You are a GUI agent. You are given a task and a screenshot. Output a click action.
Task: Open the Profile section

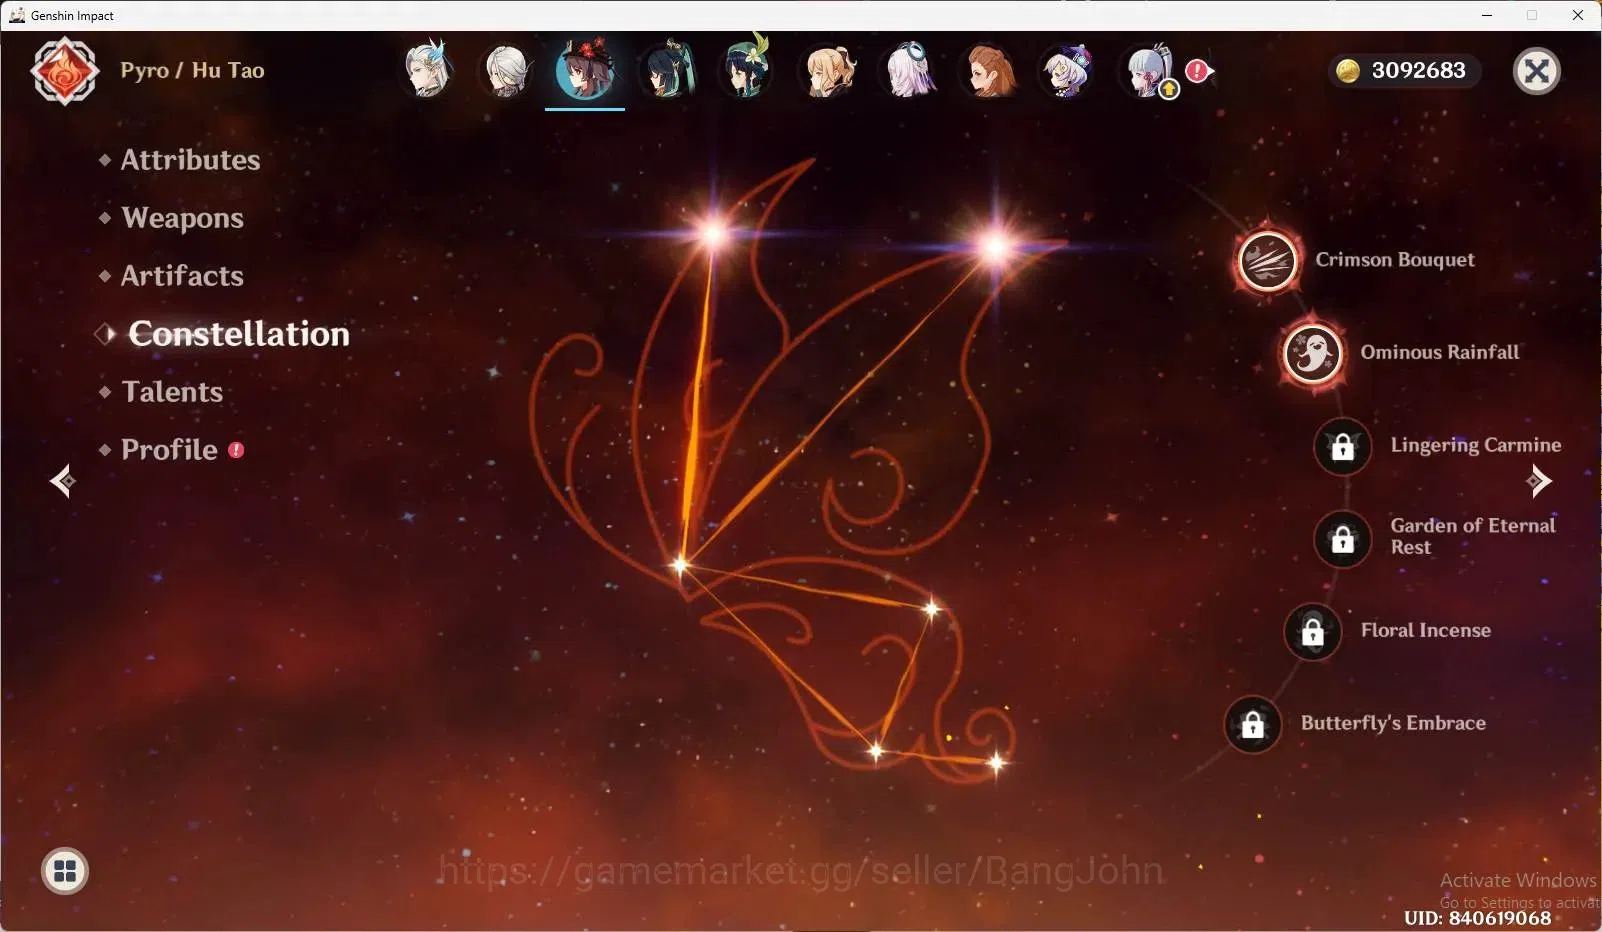(169, 450)
